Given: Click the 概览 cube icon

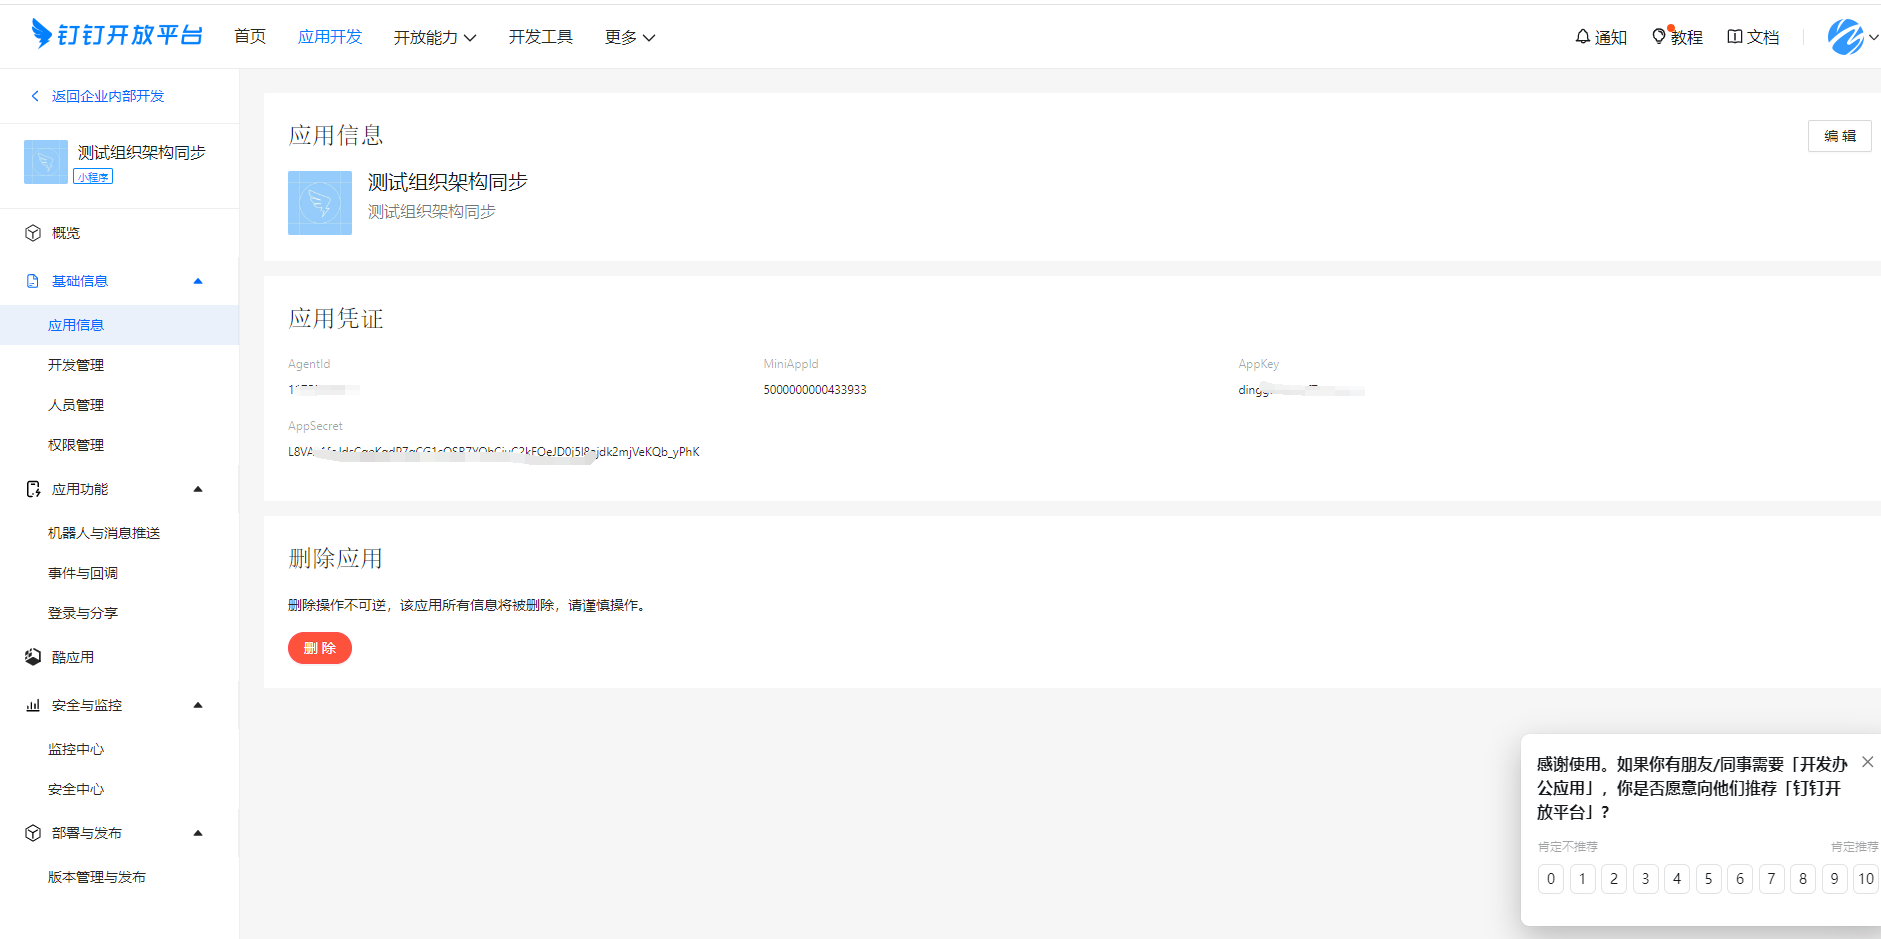Looking at the screenshot, I should [x=33, y=233].
